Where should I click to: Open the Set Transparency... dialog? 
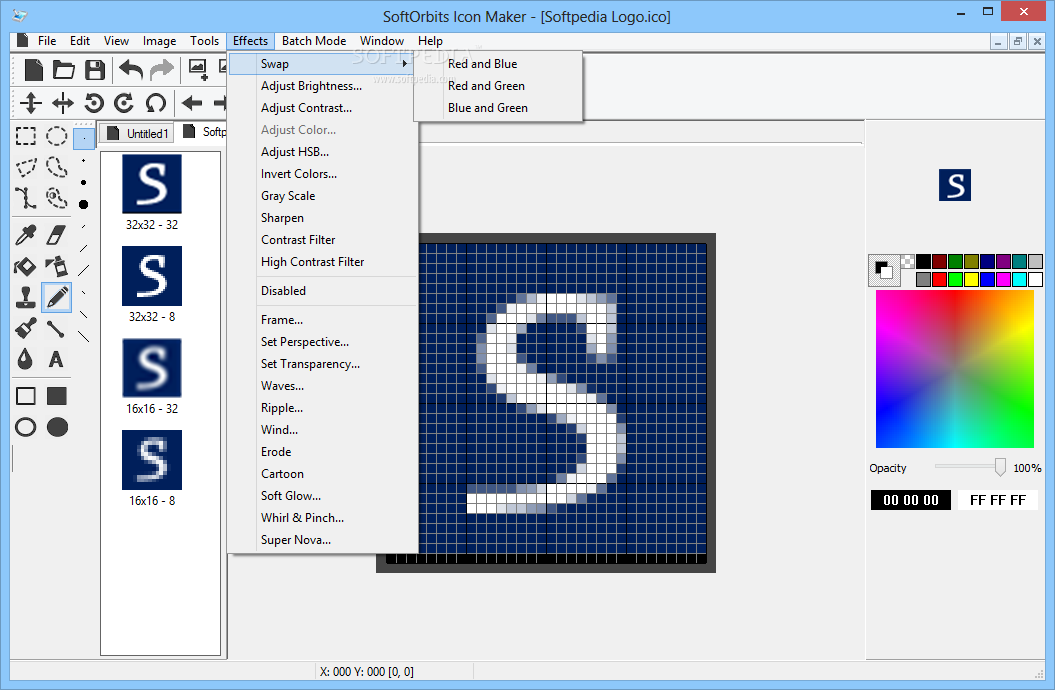point(322,365)
